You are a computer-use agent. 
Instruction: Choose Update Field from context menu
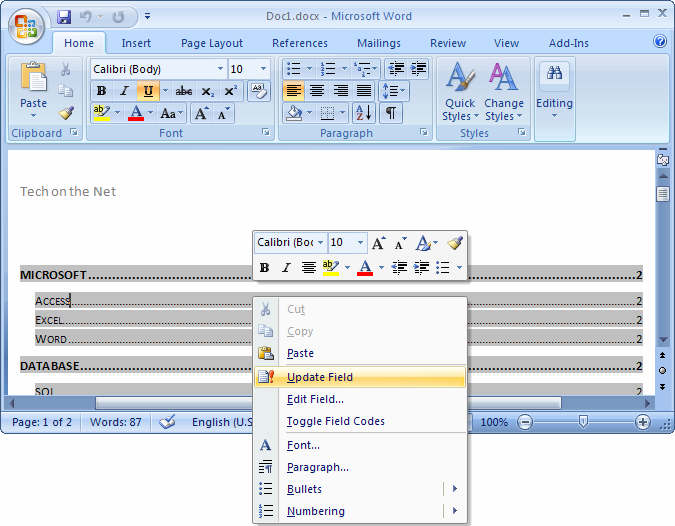pyautogui.click(x=360, y=377)
